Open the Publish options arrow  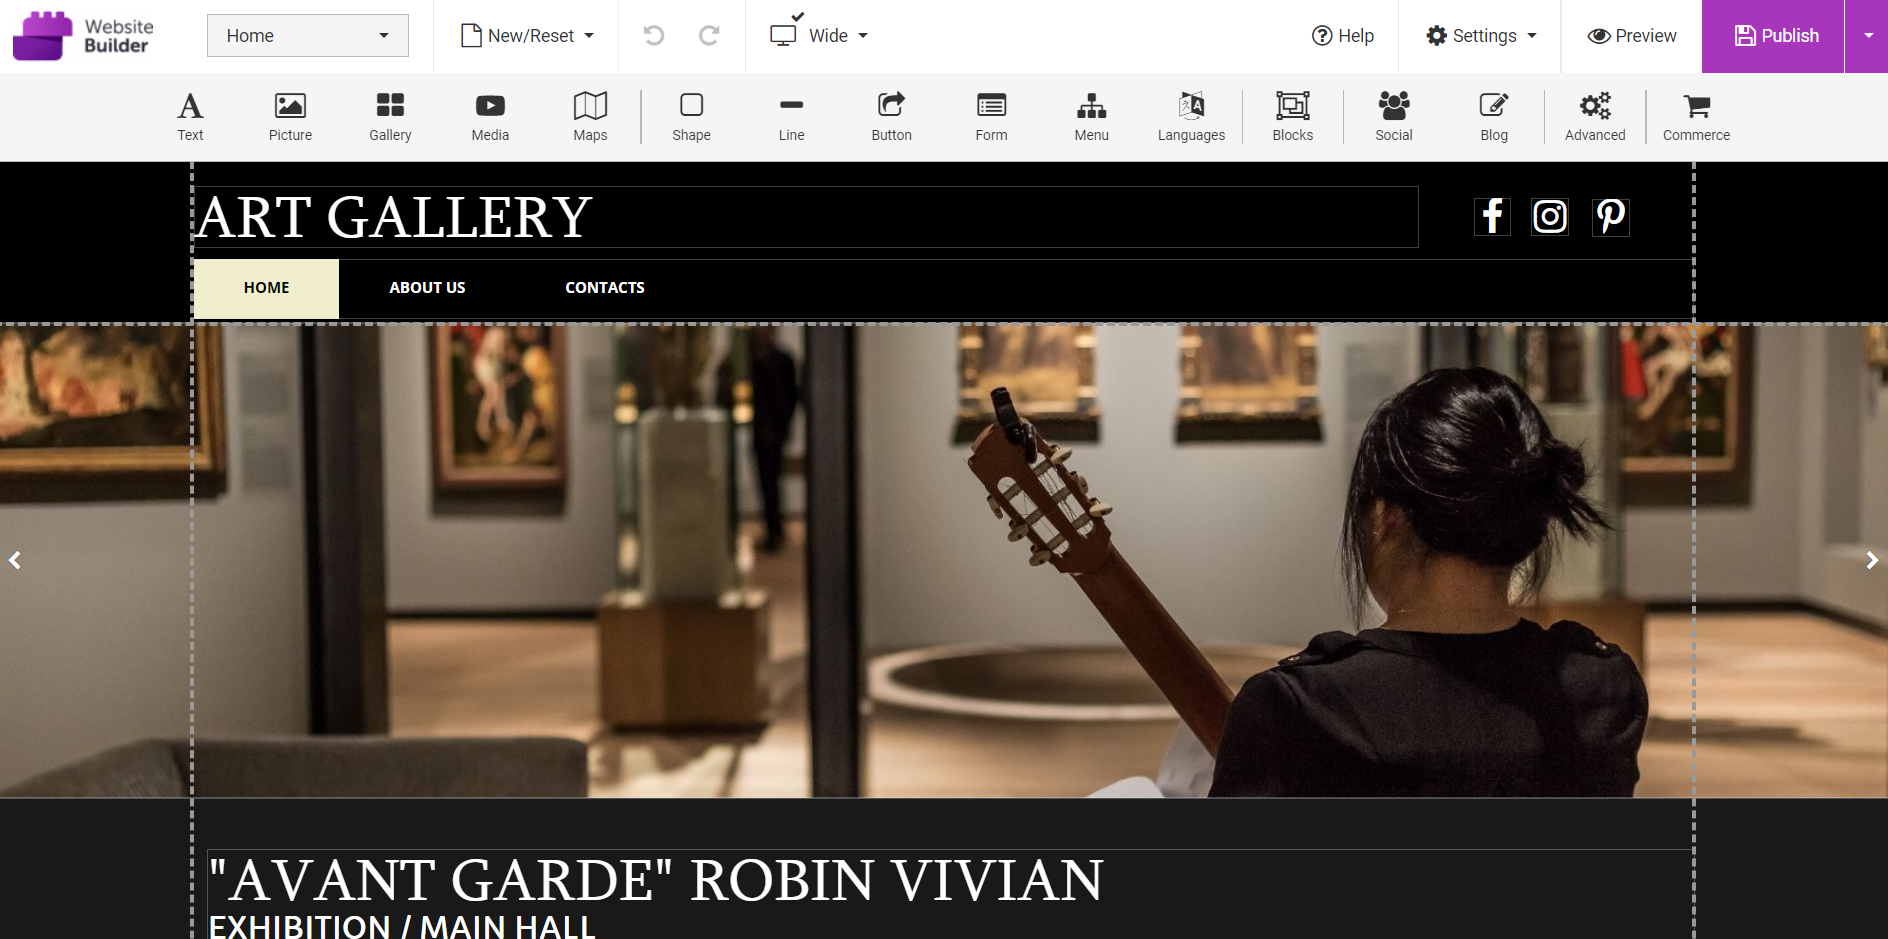pos(1867,36)
